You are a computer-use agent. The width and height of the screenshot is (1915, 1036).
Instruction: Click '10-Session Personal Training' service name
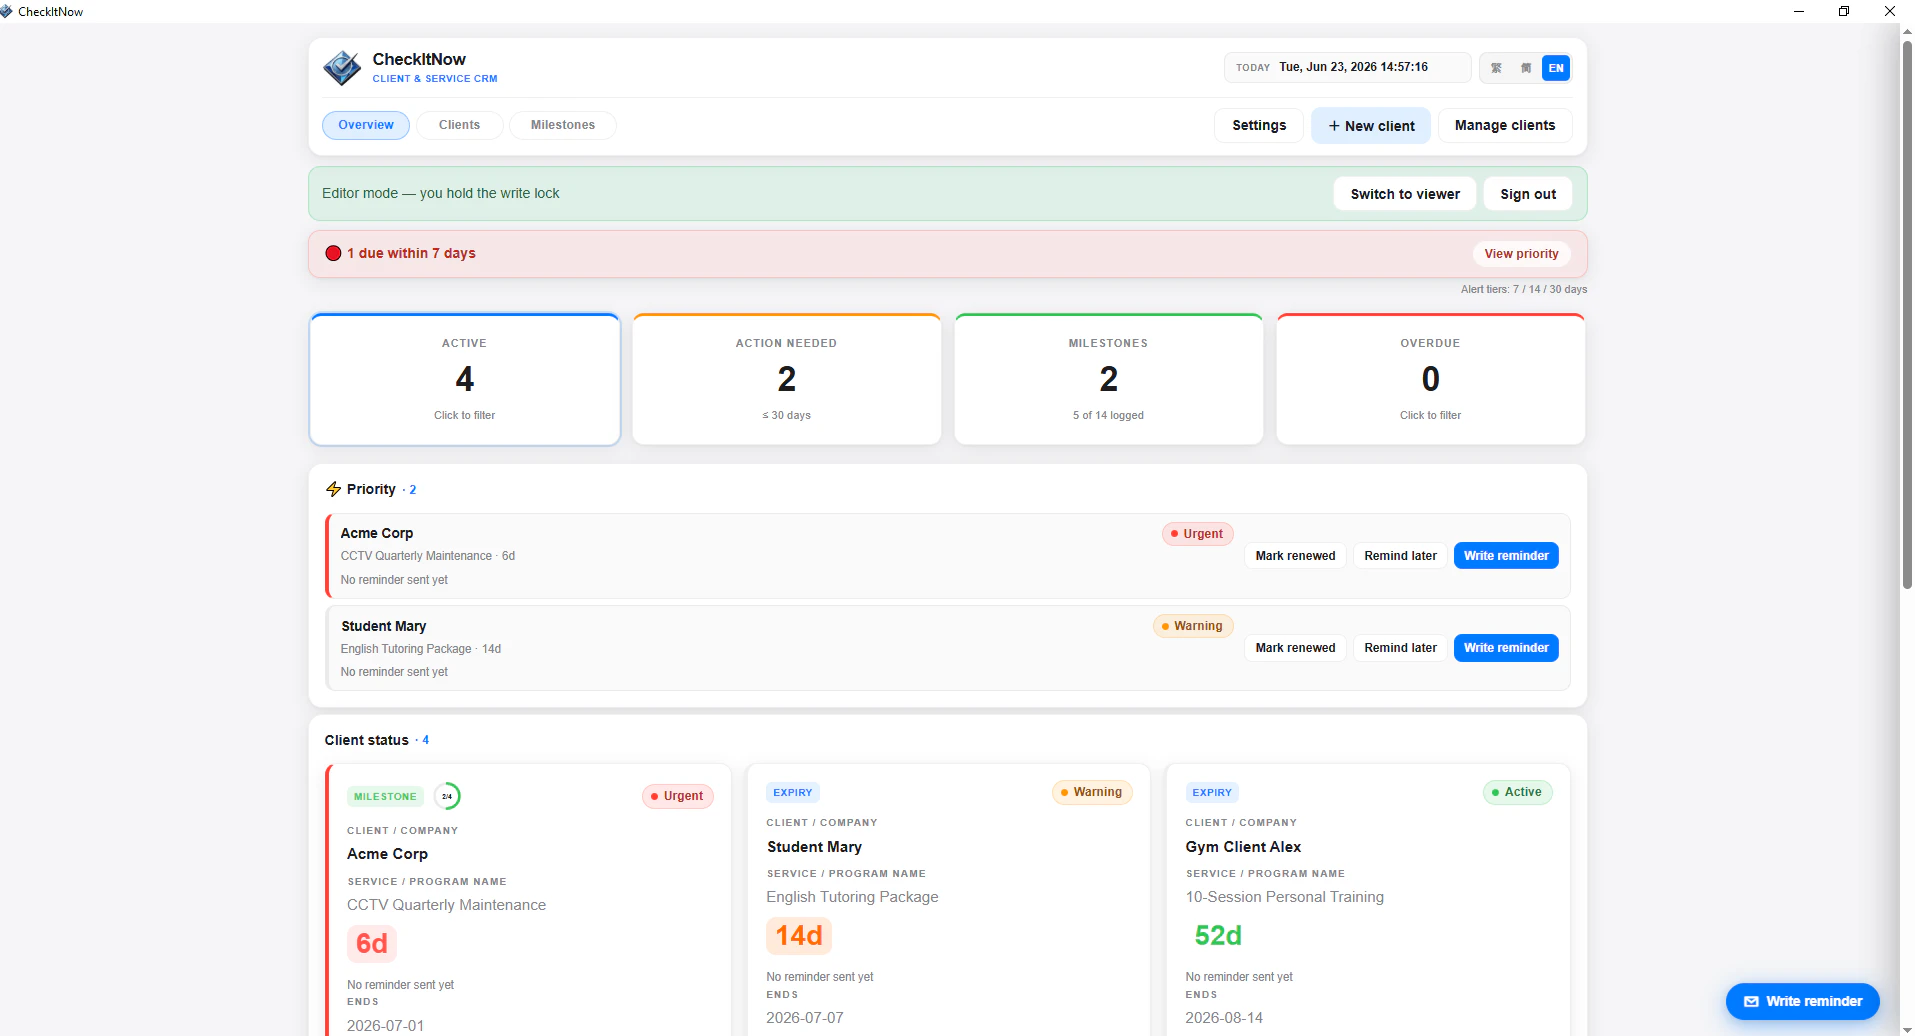[1285, 897]
